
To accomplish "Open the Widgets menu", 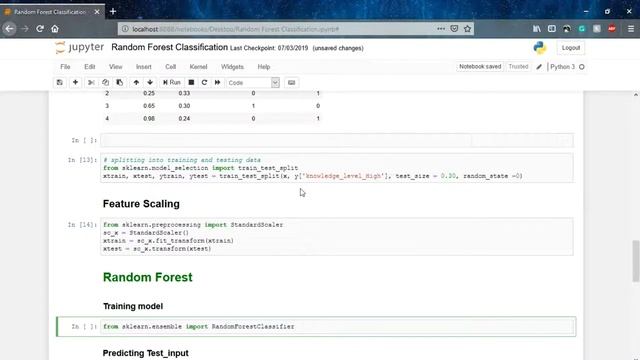I will click(232, 67).
